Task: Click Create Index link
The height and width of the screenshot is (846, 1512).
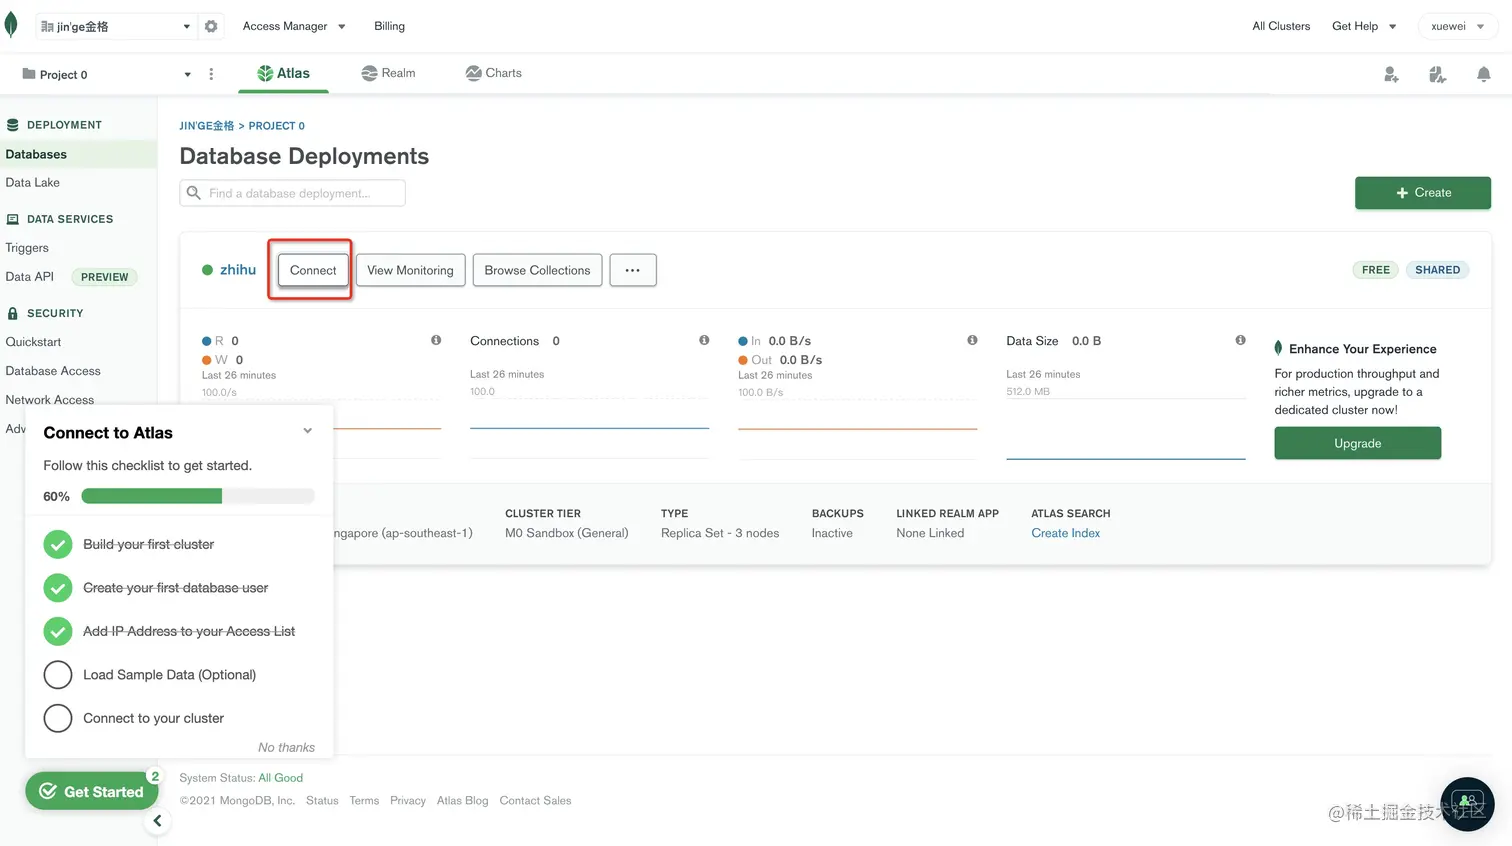Action: (1065, 533)
